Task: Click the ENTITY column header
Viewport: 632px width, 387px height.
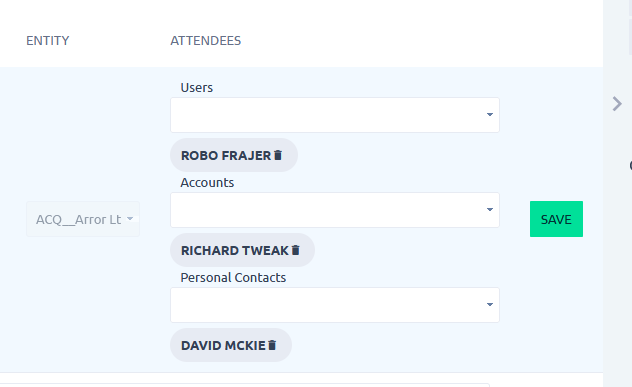Action: [48, 41]
